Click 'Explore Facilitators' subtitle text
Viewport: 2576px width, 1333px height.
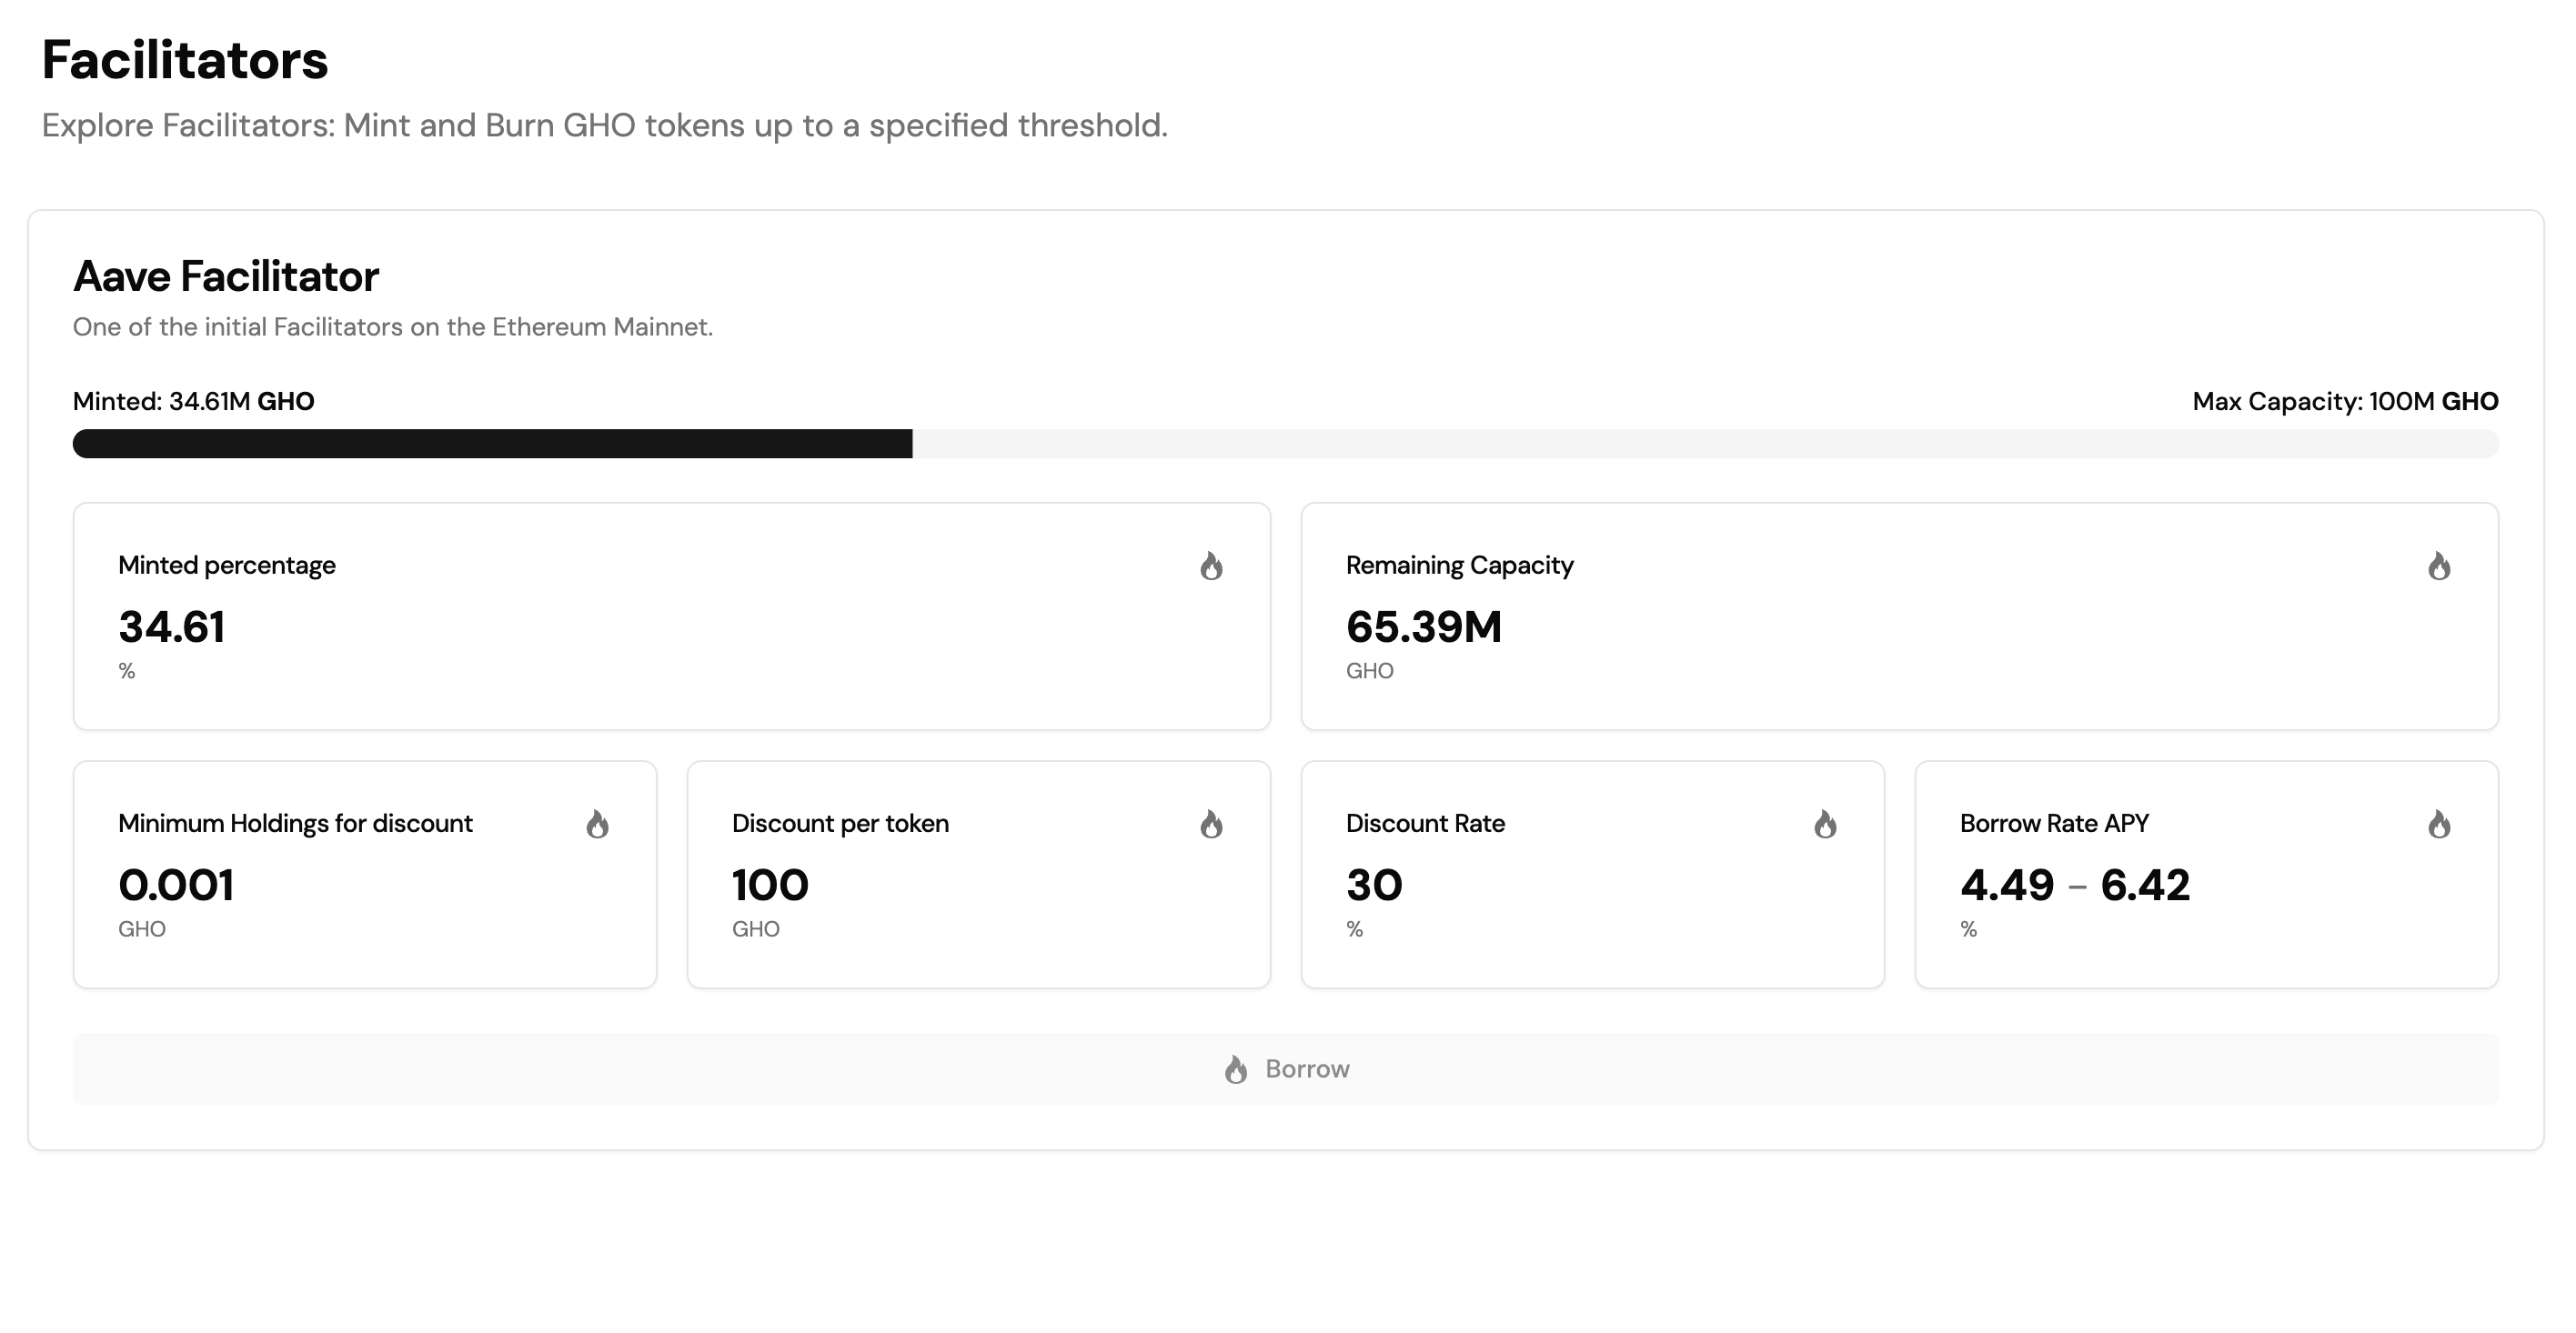tap(605, 126)
